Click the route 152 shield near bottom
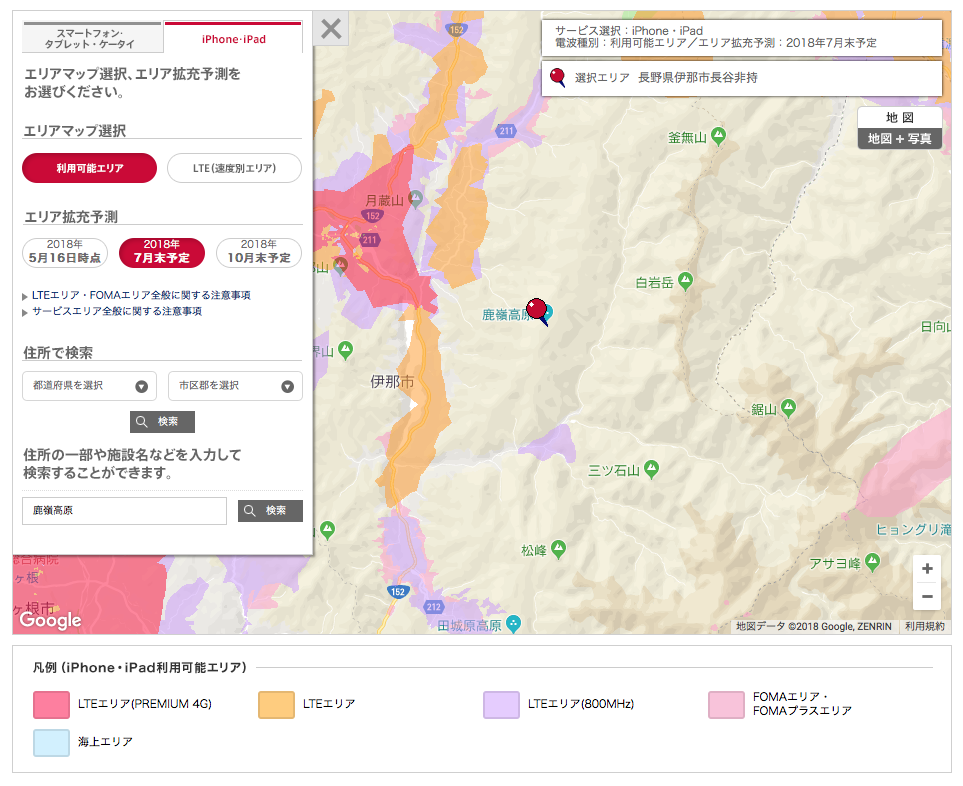 coord(397,592)
